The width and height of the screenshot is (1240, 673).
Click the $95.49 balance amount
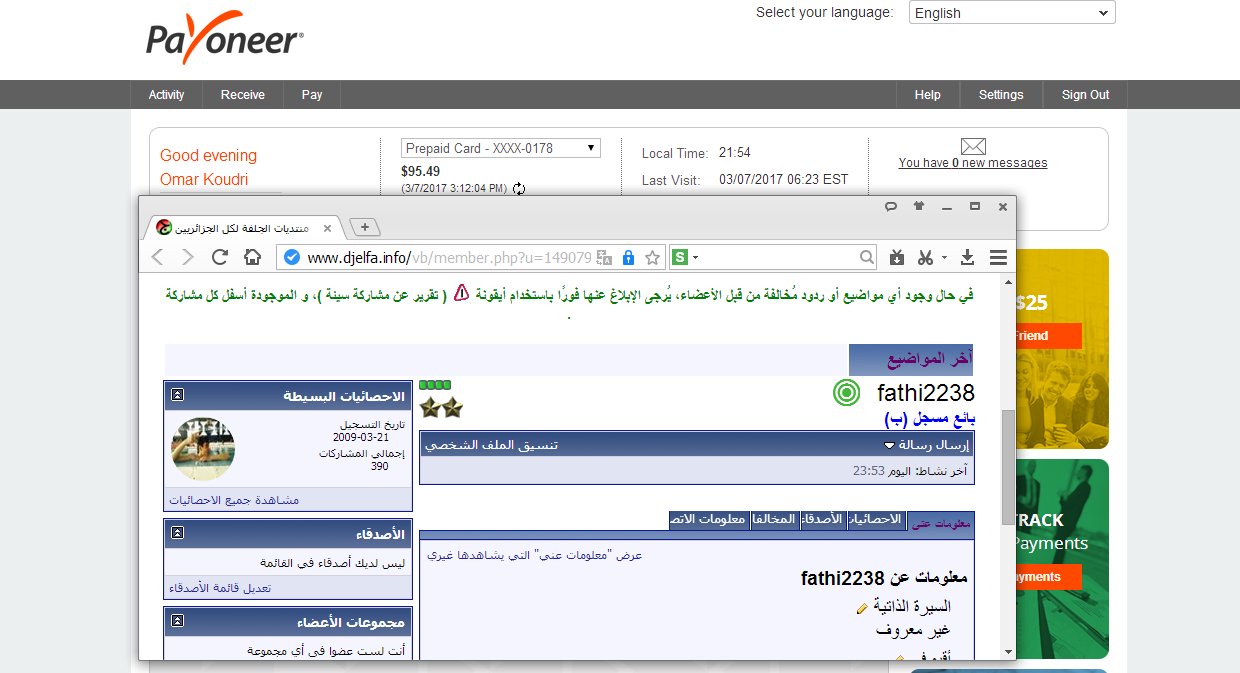tap(421, 171)
